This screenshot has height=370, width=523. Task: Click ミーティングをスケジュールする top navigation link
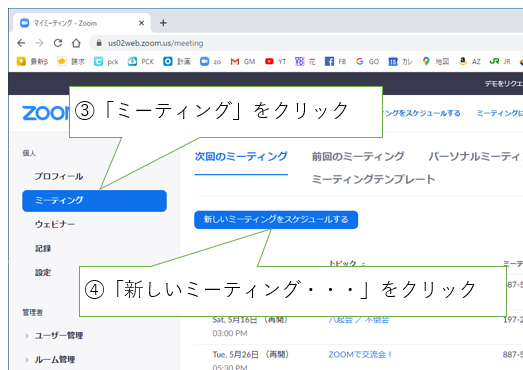tap(422, 113)
